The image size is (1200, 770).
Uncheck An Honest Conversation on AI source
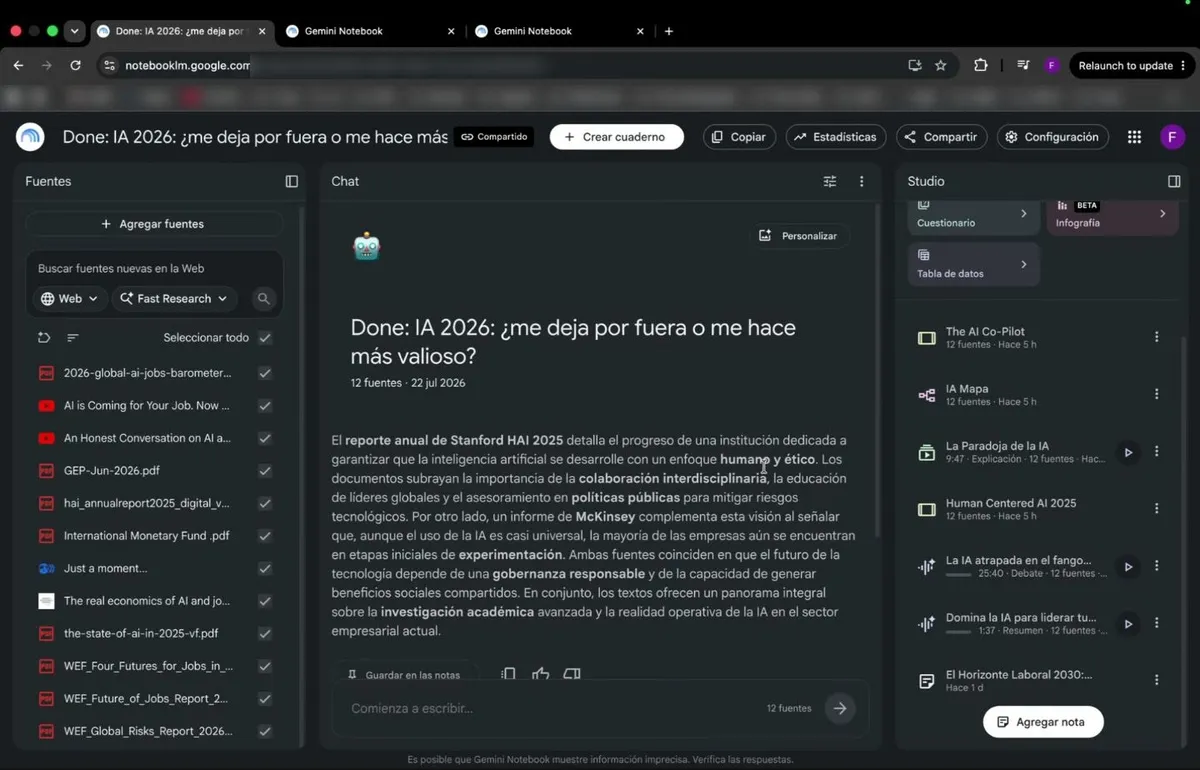(x=265, y=438)
